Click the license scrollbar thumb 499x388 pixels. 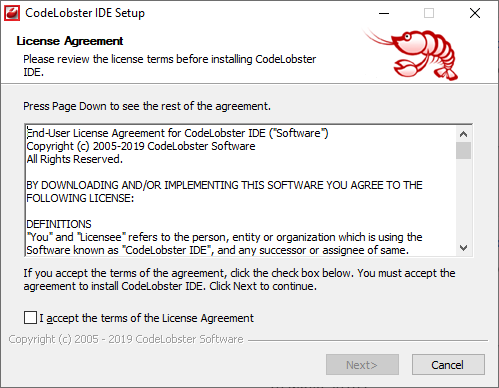pos(463,151)
